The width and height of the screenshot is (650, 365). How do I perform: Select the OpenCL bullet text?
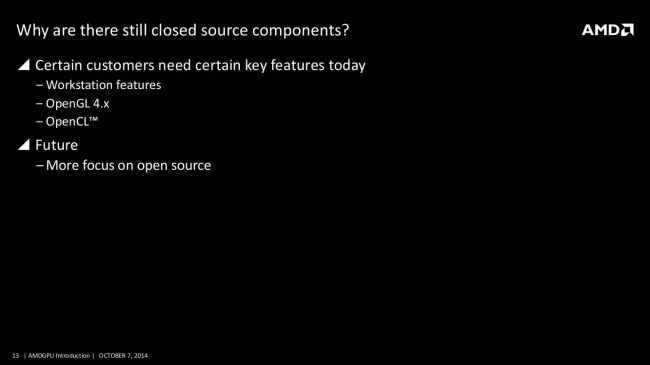point(72,122)
